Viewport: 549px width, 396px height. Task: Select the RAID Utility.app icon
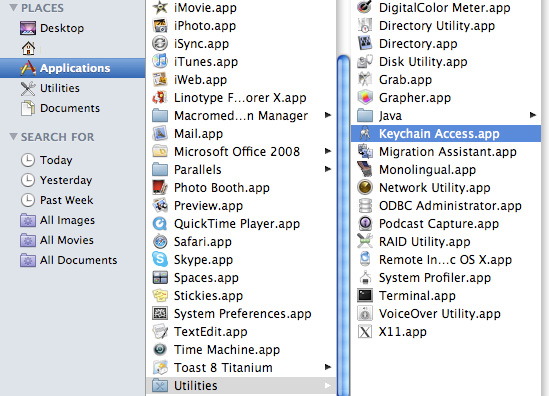click(x=365, y=242)
